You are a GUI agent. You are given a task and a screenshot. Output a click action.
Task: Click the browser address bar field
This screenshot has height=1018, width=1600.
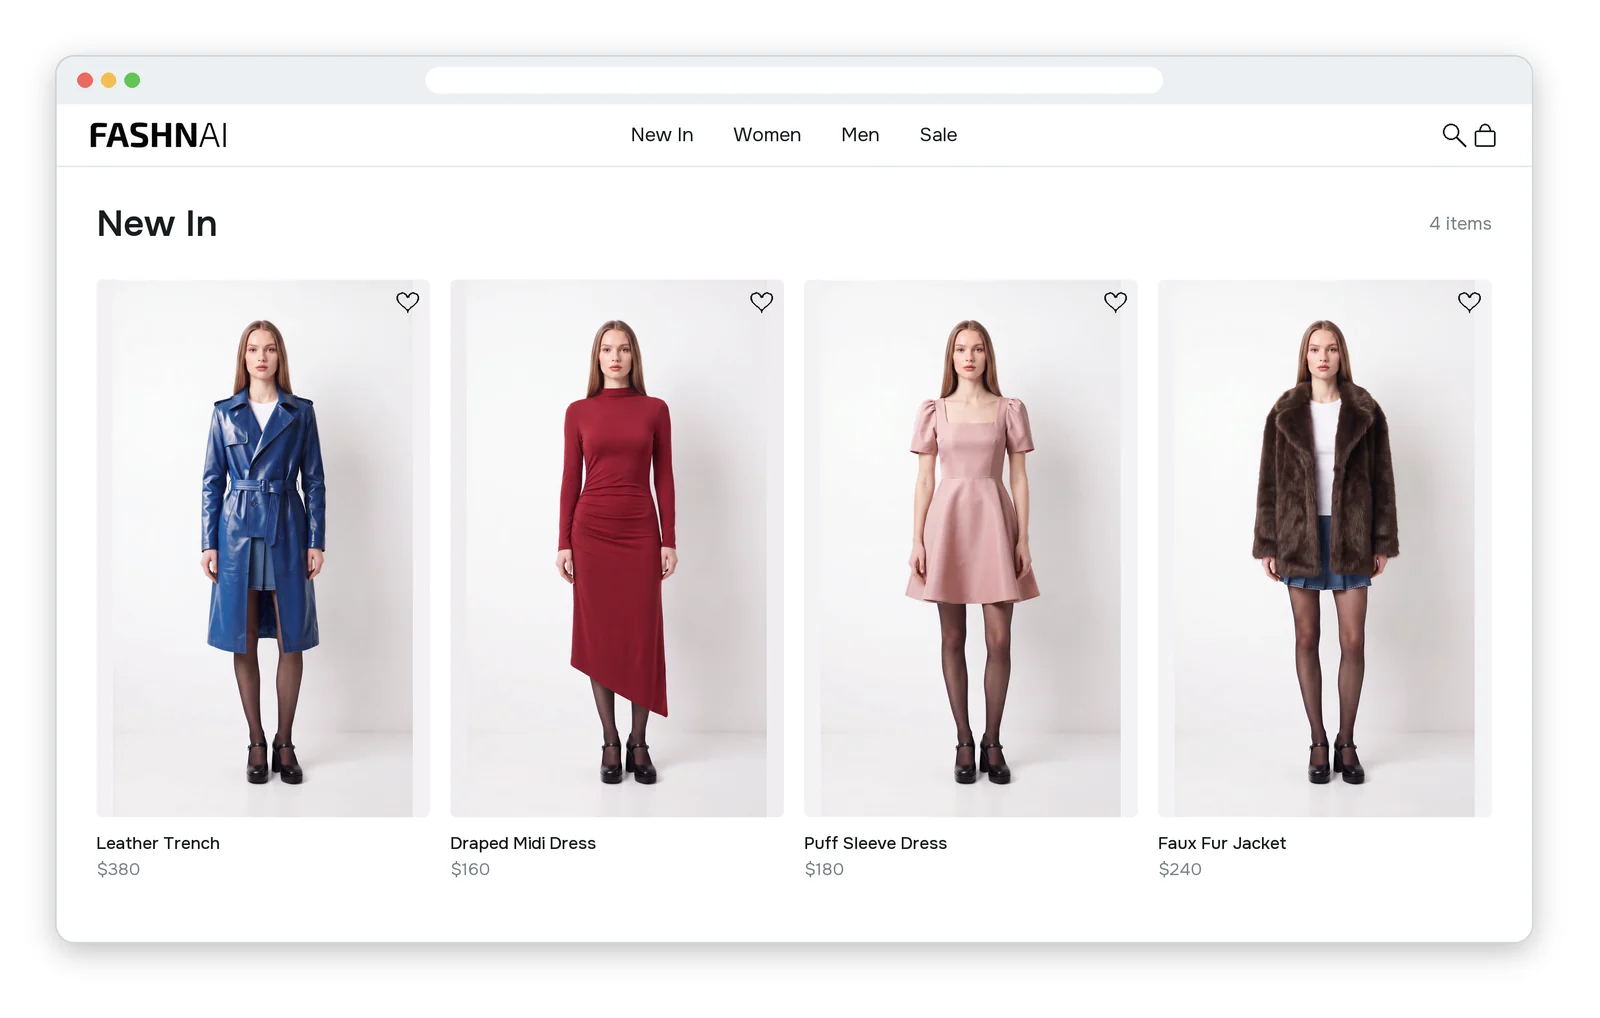pos(794,80)
